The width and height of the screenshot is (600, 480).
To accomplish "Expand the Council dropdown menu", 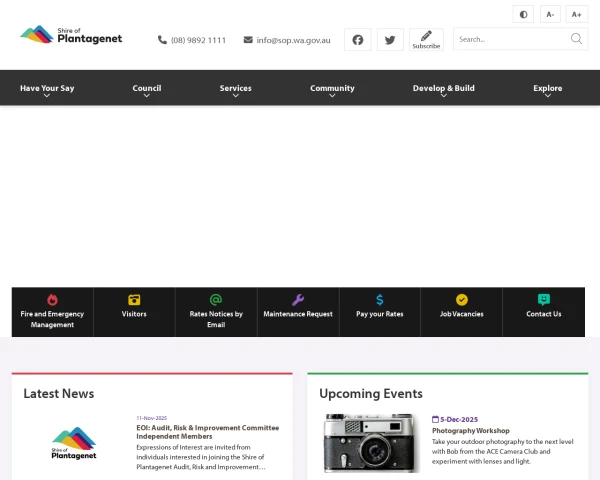I will (x=147, y=89).
